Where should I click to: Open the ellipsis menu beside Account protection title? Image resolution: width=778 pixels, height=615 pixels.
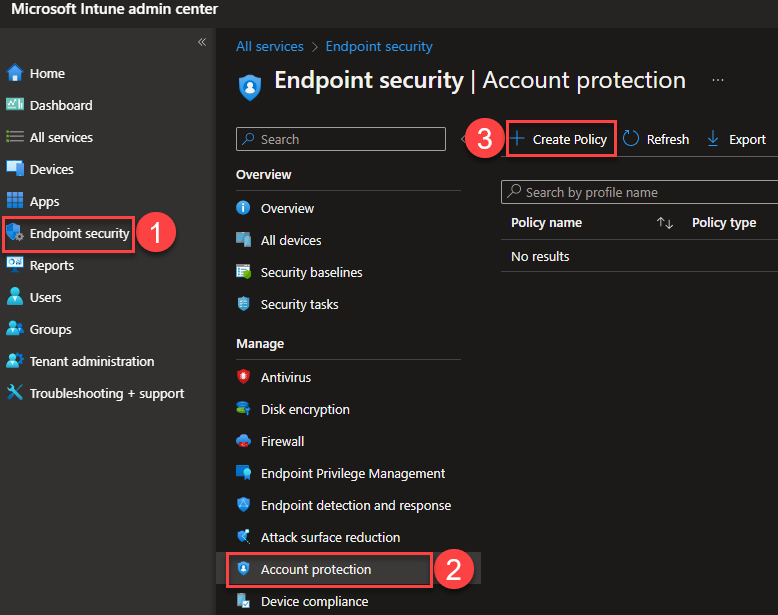717,80
